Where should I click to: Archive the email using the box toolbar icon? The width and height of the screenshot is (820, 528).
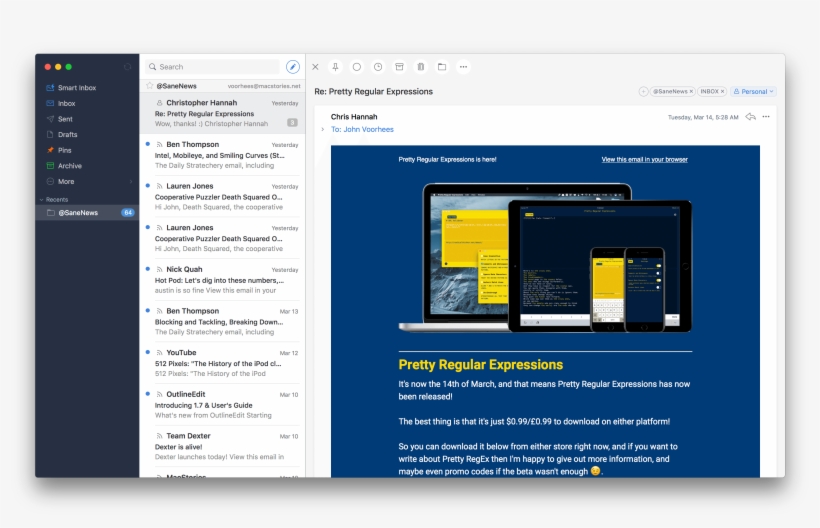(399, 67)
